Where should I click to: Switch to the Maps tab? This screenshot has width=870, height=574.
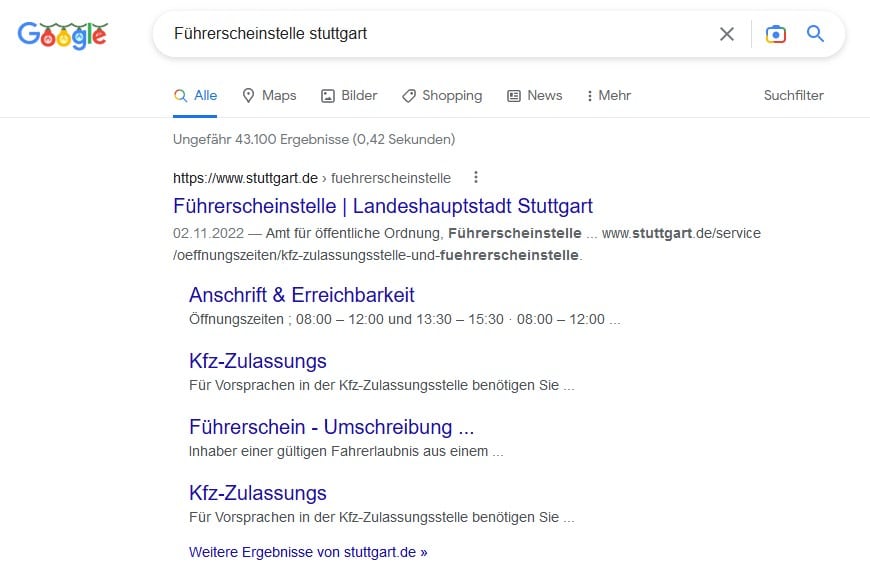(x=269, y=96)
